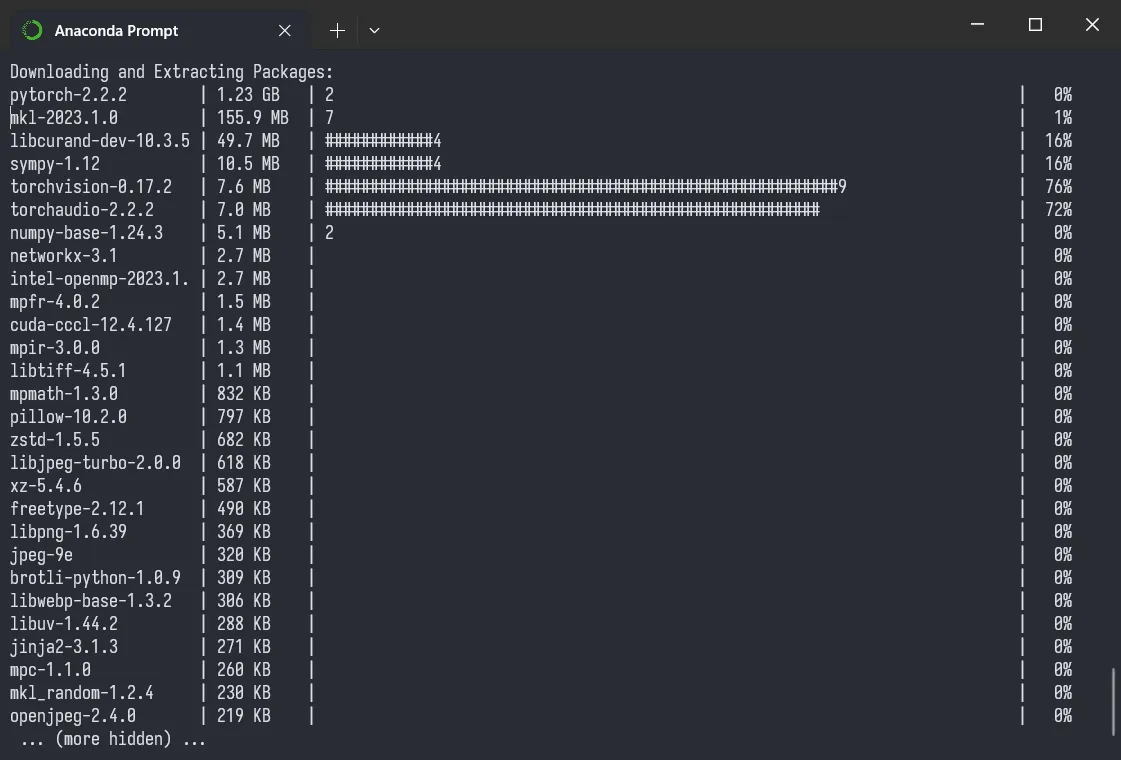This screenshot has height=760, width=1121.
Task: Click the 'Downloading and Extracting Packages:' heading
Action: (x=172, y=72)
